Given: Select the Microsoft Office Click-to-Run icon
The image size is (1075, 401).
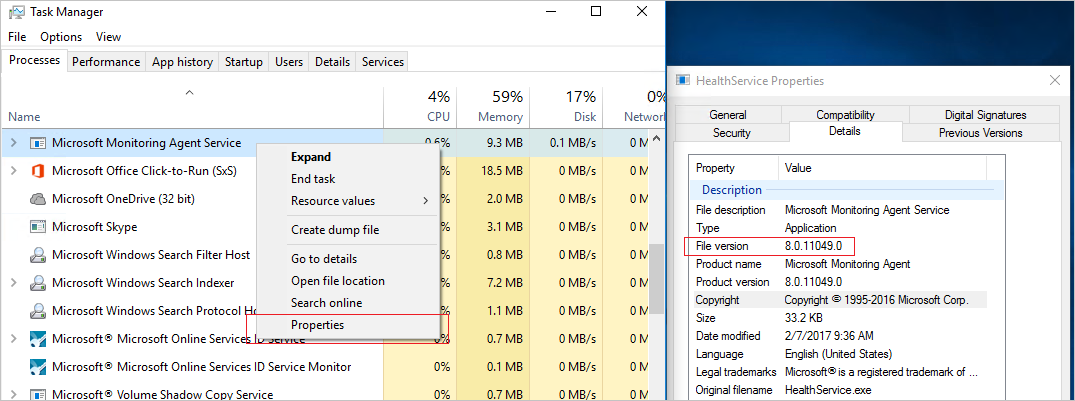Looking at the screenshot, I should coord(38,171).
